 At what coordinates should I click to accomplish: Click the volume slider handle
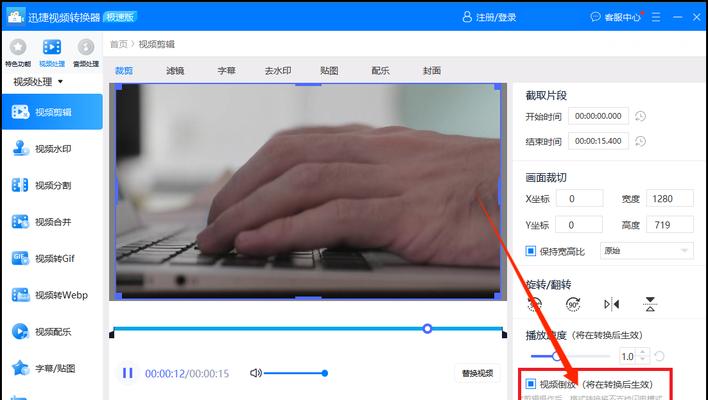[x=325, y=373]
